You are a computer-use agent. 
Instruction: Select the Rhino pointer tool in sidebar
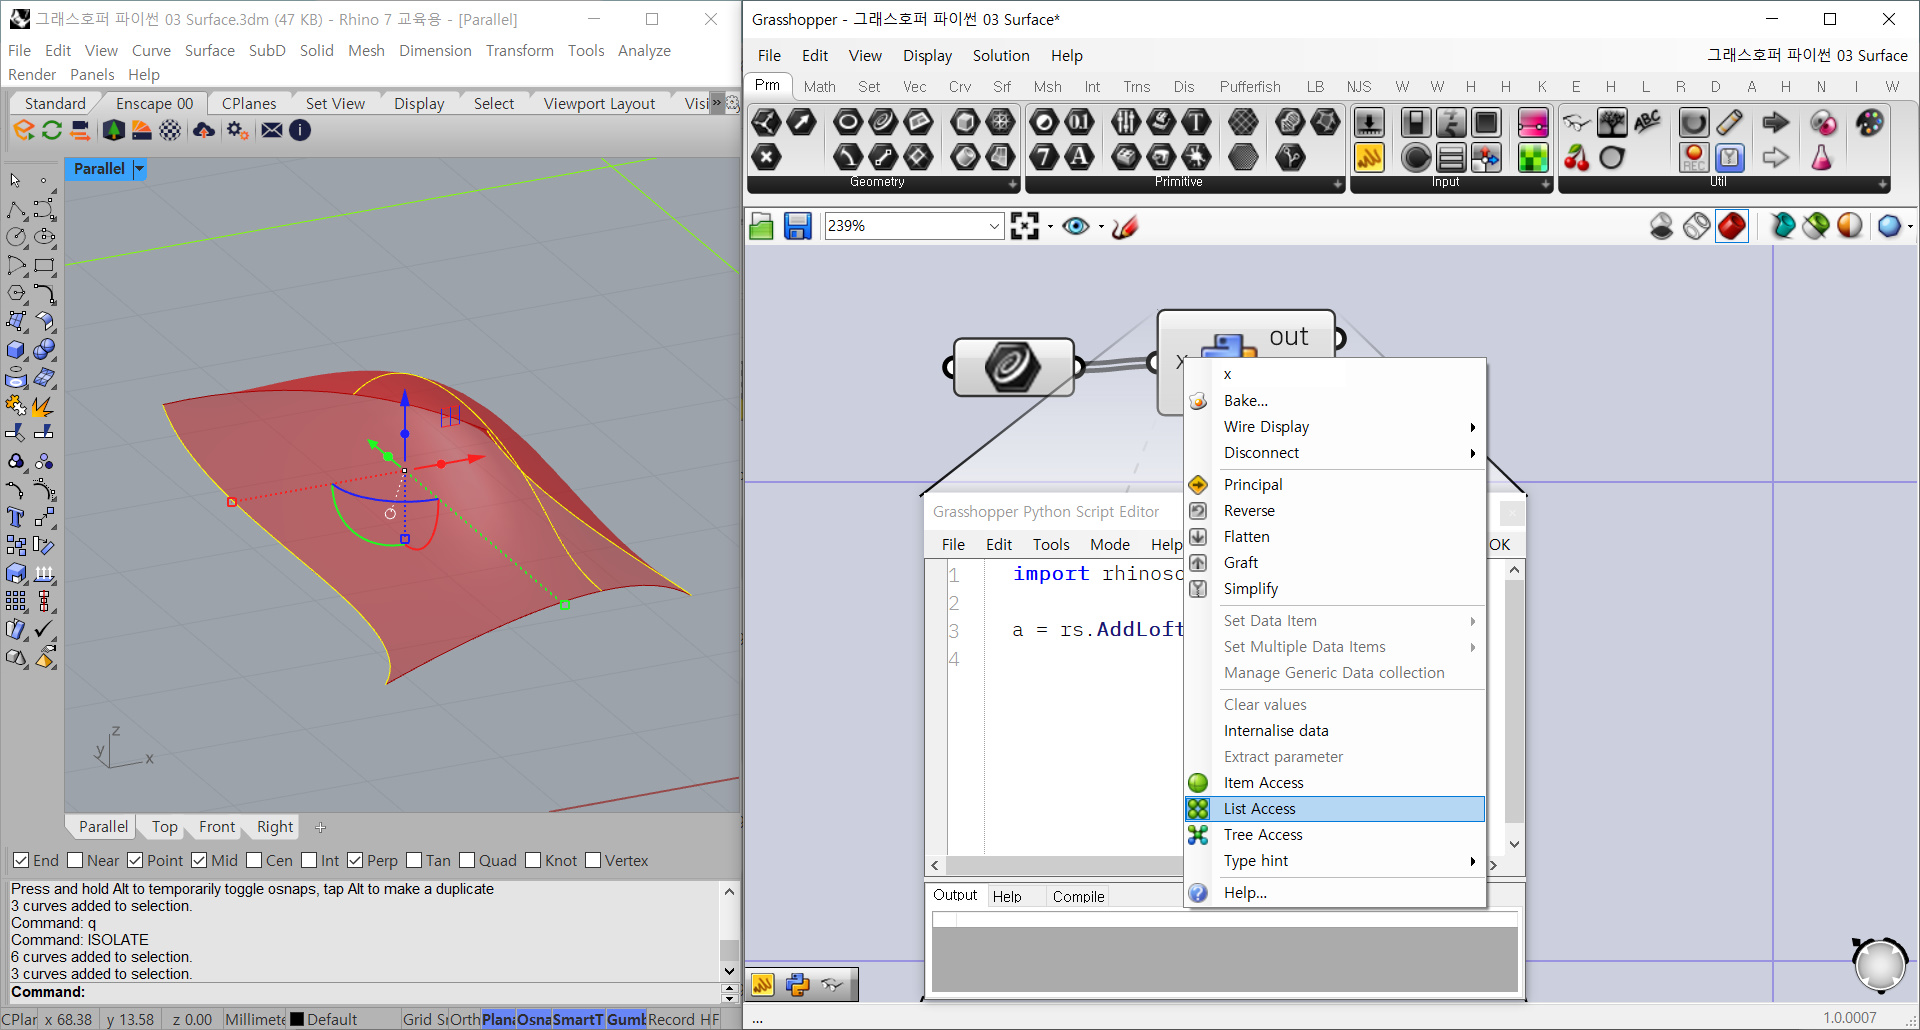click(16, 181)
